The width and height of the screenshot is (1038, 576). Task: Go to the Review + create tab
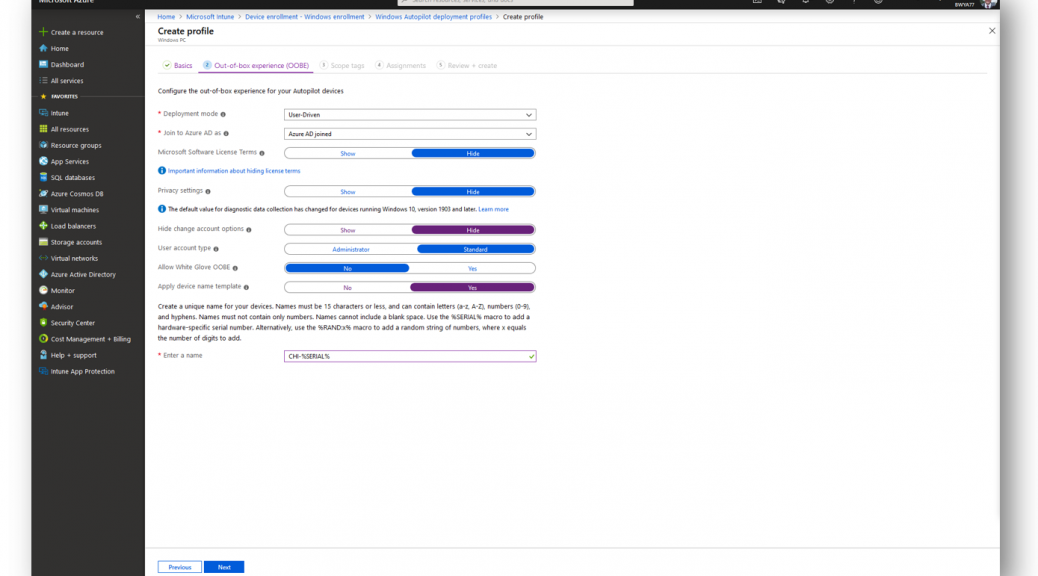[x=467, y=66]
